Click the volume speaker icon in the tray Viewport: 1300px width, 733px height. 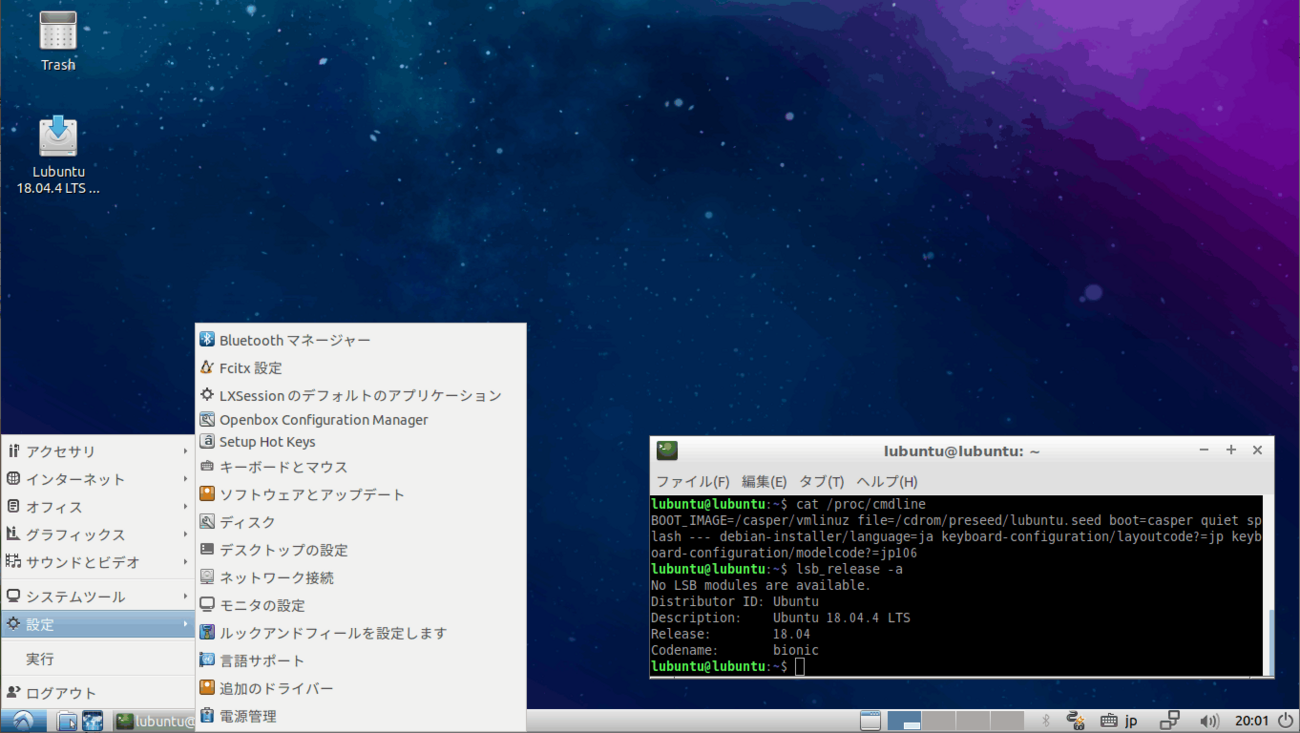[x=1209, y=720]
